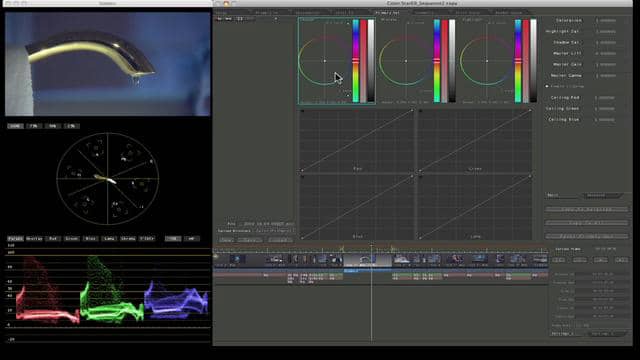Click the first transport control under current frame
The image size is (640, 360).
pos(559,260)
